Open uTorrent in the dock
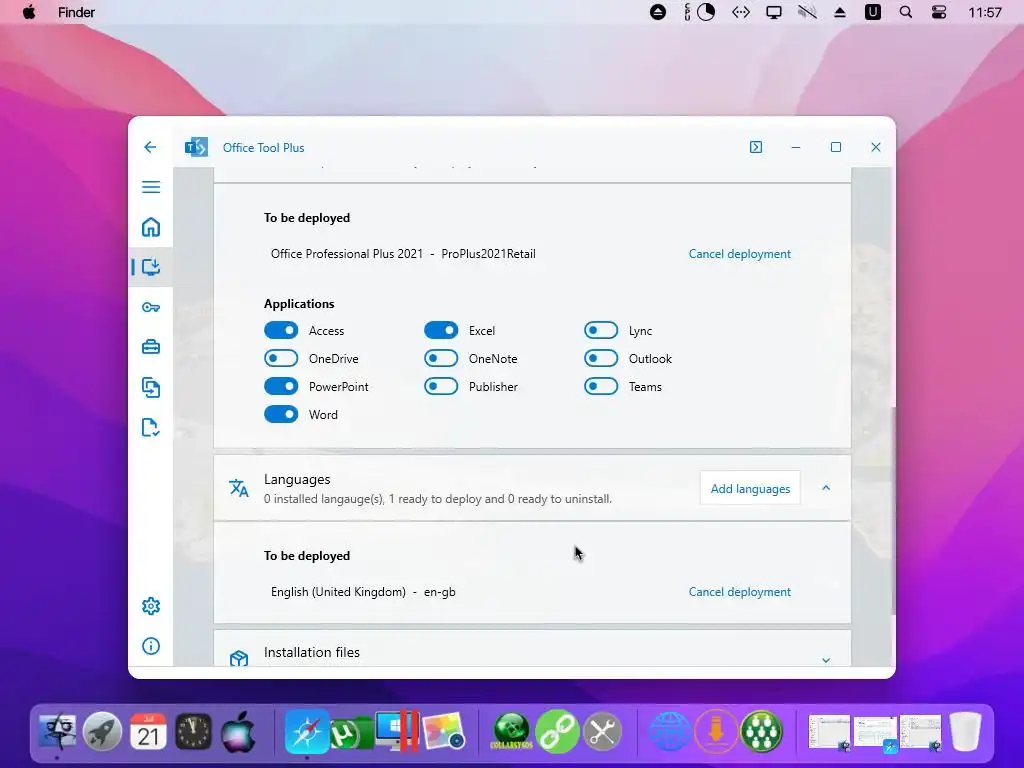 [x=351, y=733]
